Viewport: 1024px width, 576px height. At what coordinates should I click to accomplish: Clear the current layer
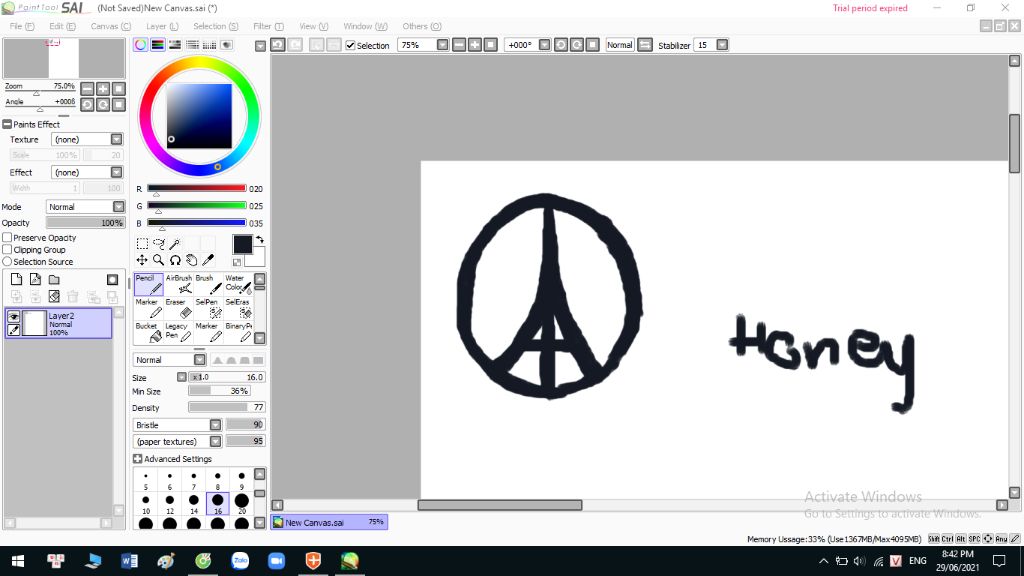[x=54, y=296]
